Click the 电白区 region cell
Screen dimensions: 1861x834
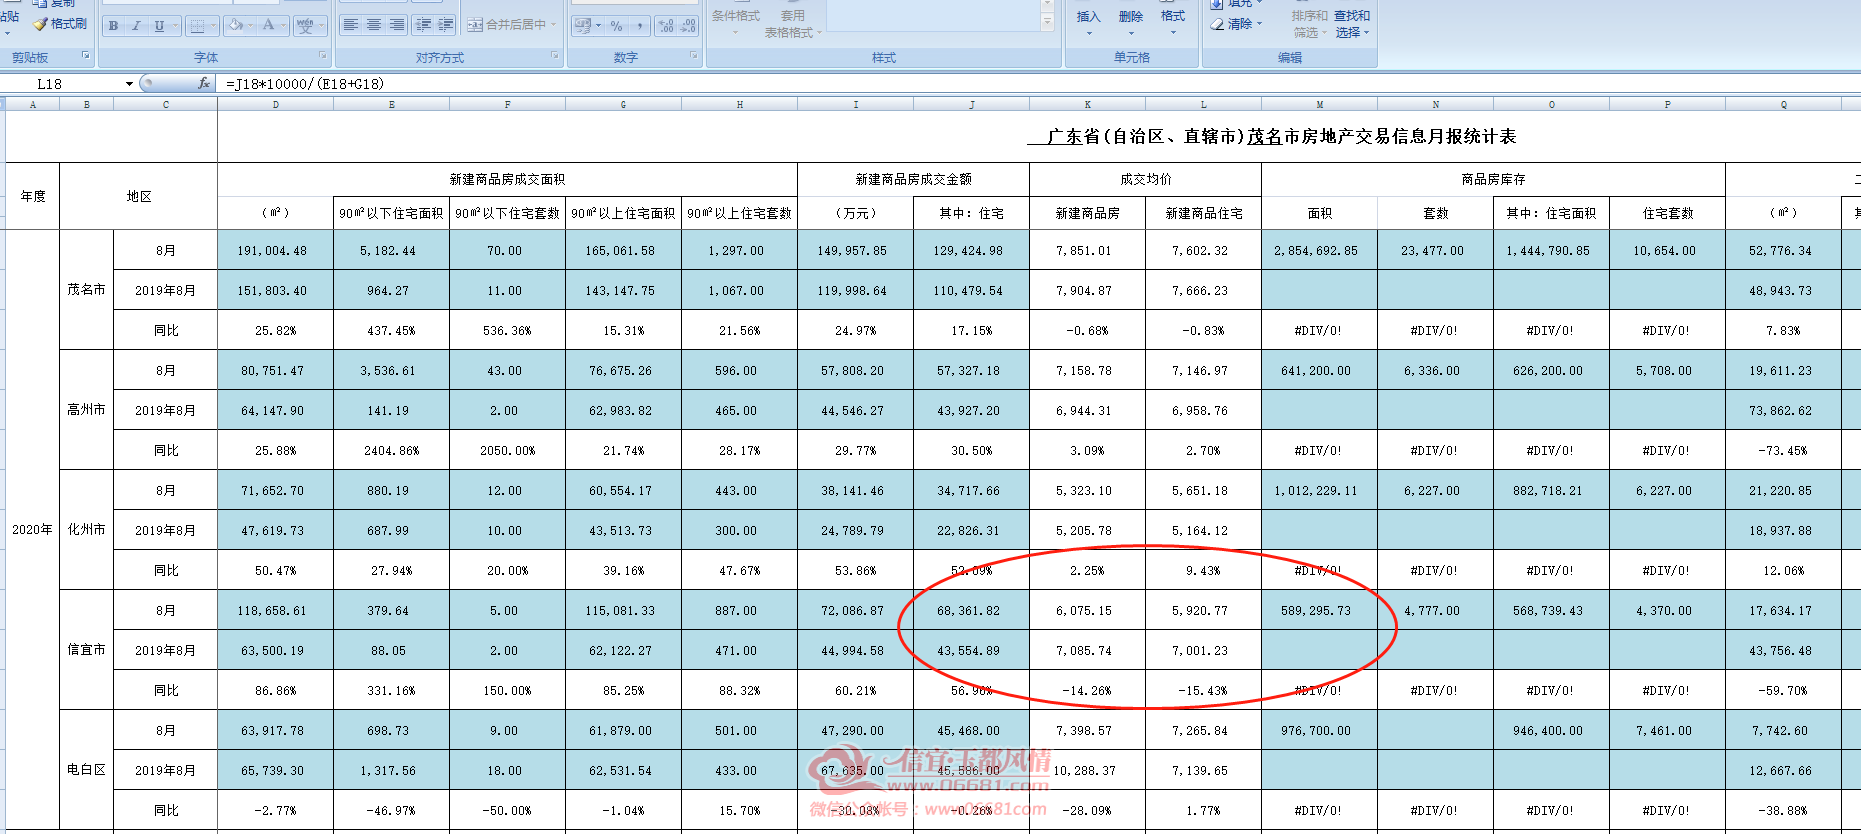click(87, 770)
